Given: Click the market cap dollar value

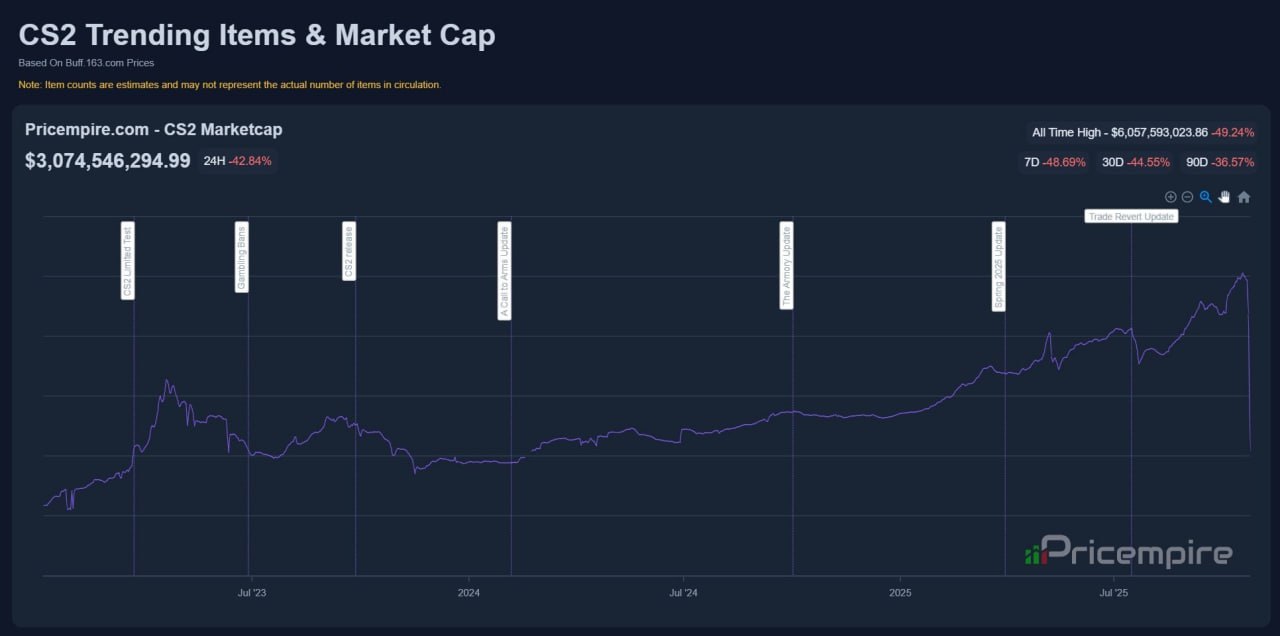Looking at the screenshot, I should (108, 160).
